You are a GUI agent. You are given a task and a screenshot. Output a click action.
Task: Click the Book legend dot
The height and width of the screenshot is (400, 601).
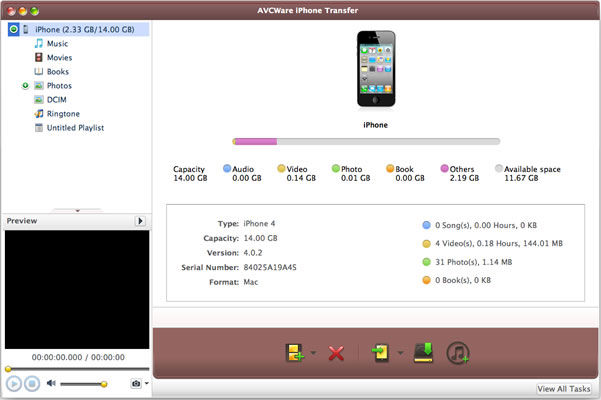pyautogui.click(x=390, y=168)
